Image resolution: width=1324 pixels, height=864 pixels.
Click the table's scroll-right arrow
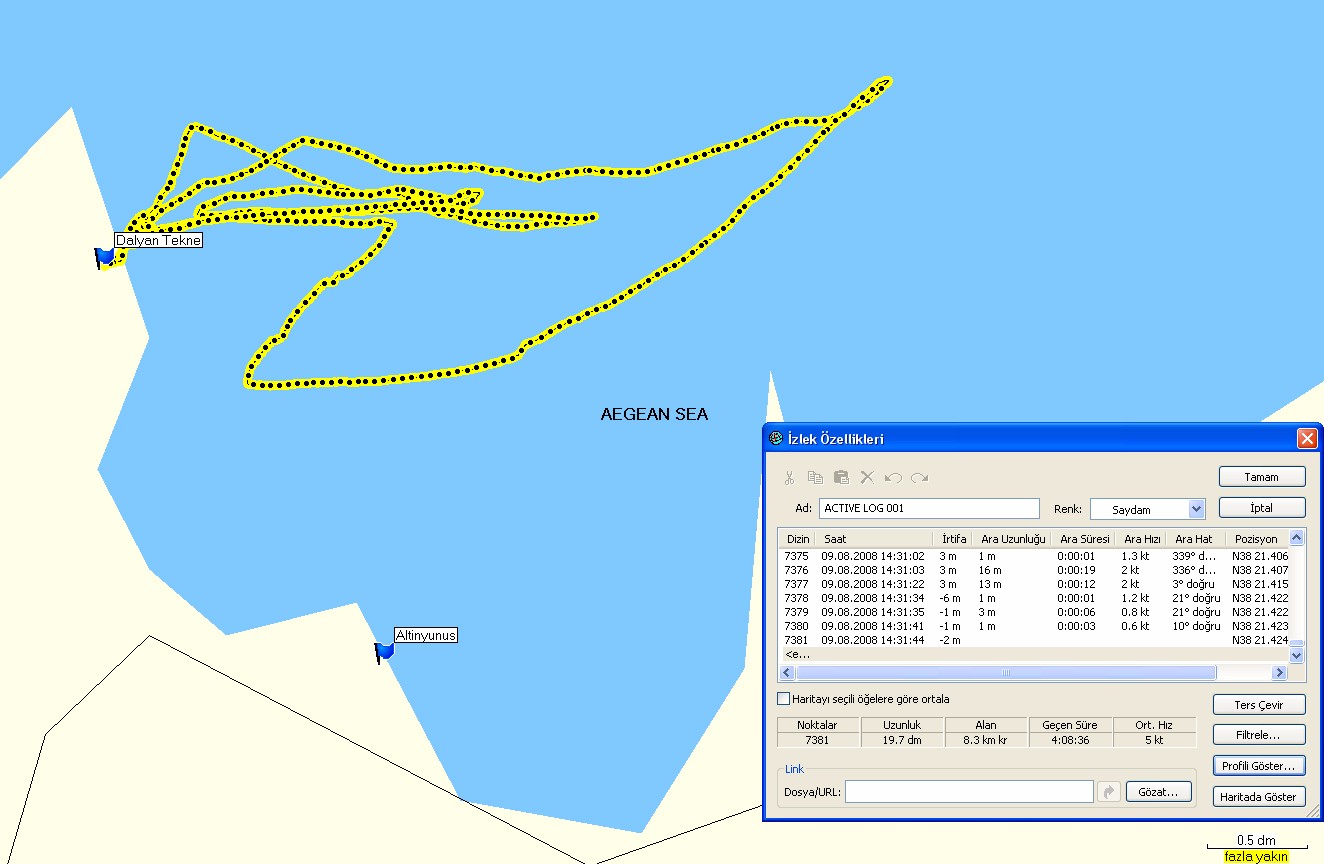pyautogui.click(x=1278, y=673)
